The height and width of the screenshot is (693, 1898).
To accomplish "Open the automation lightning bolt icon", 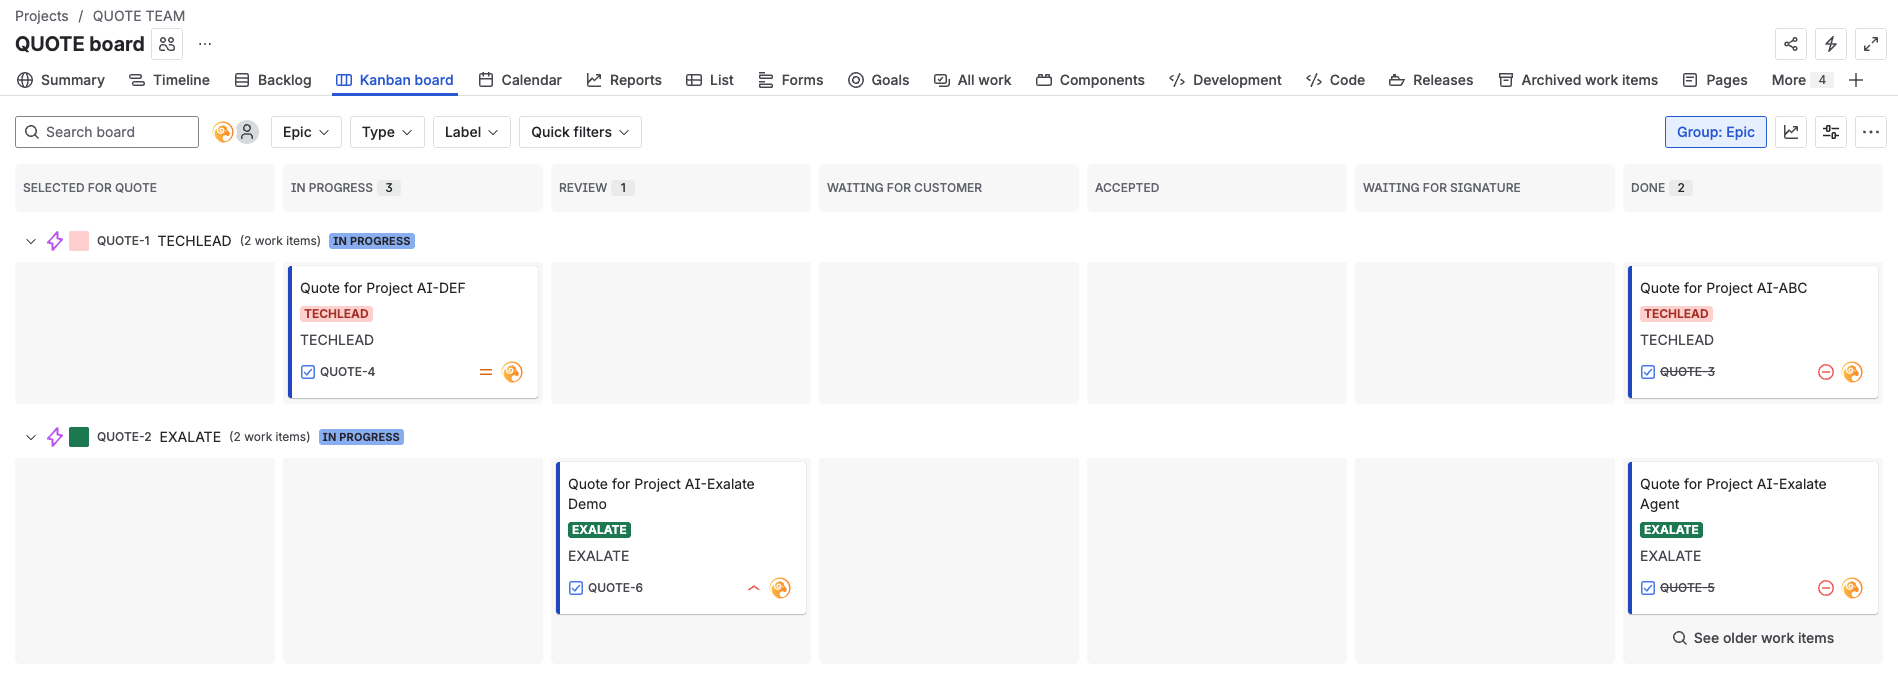I will pyautogui.click(x=1831, y=44).
